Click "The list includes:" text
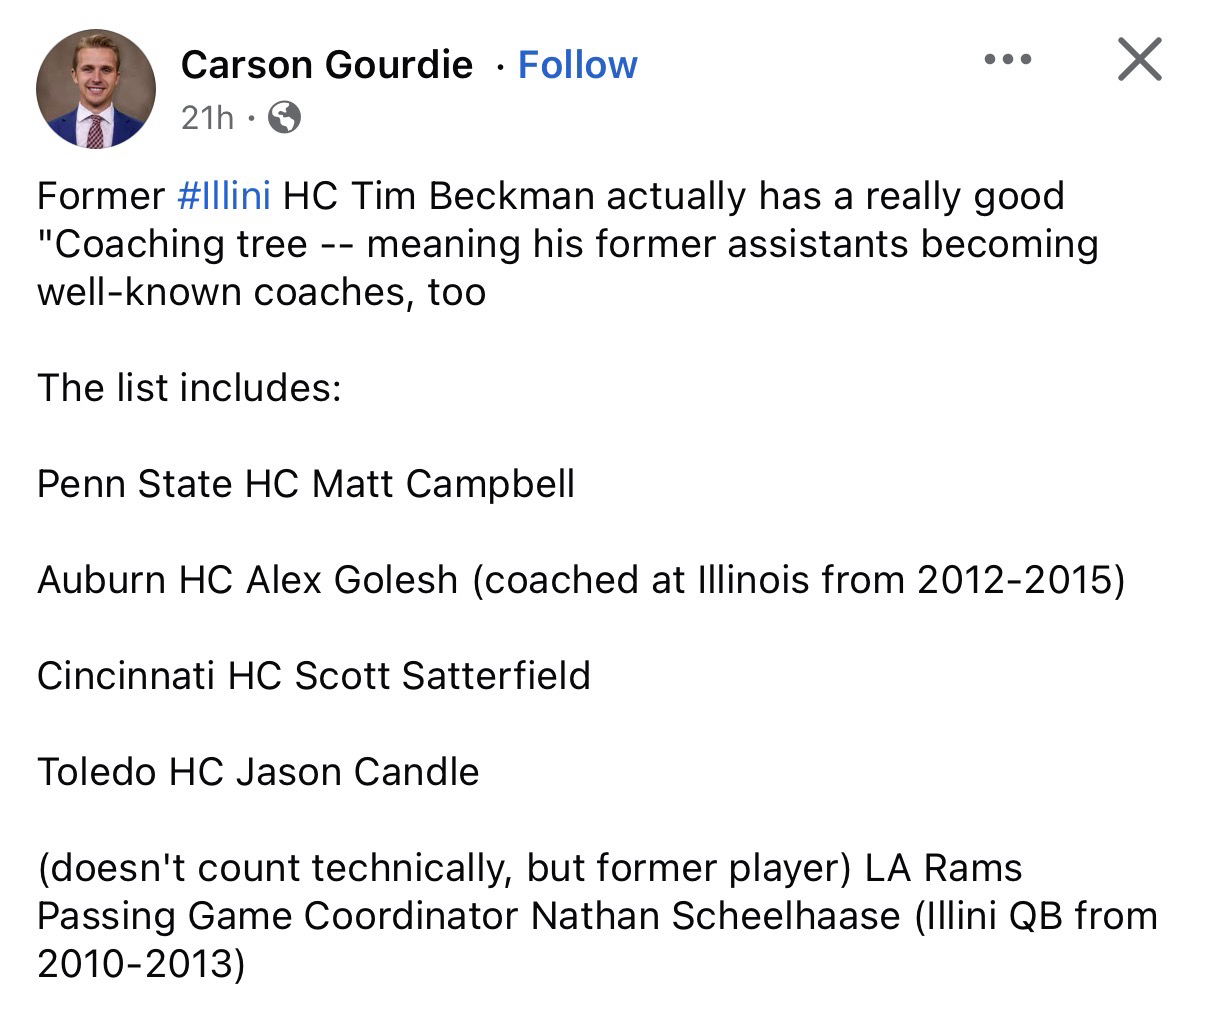Image resolution: width=1206 pixels, height=1013 pixels. [189, 387]
